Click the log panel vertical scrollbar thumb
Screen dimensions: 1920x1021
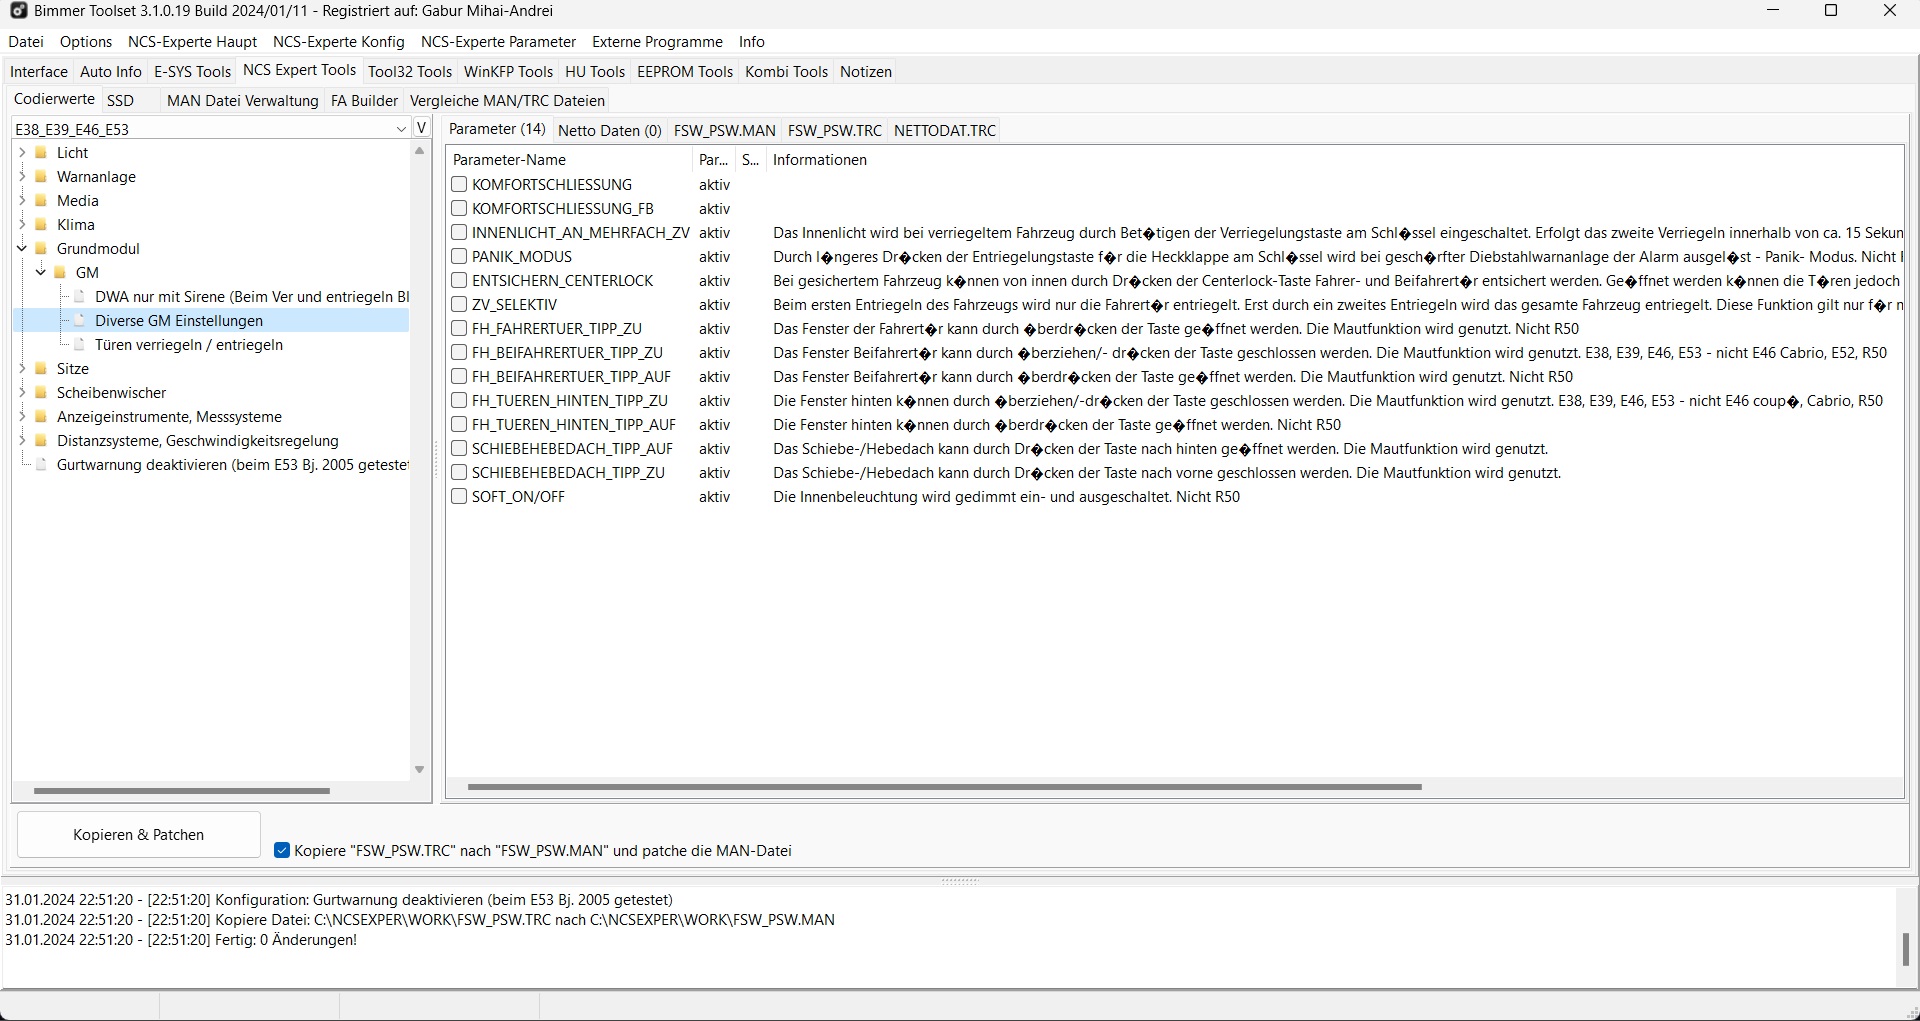[x=1906, y=949]
